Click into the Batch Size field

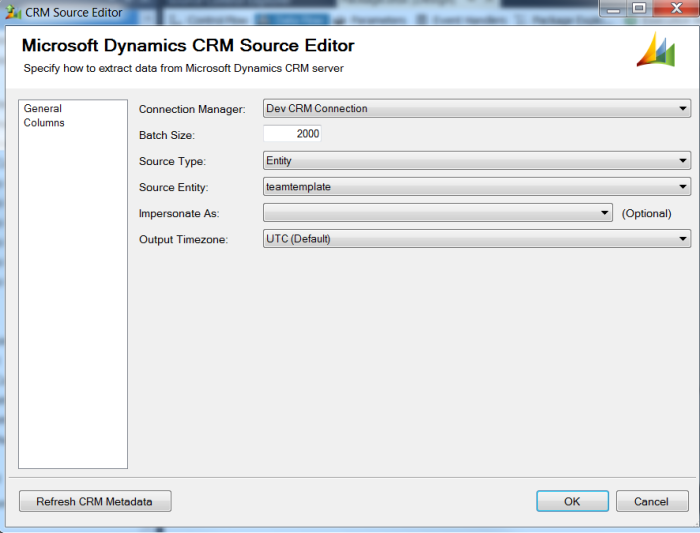[x=292, y=134]
